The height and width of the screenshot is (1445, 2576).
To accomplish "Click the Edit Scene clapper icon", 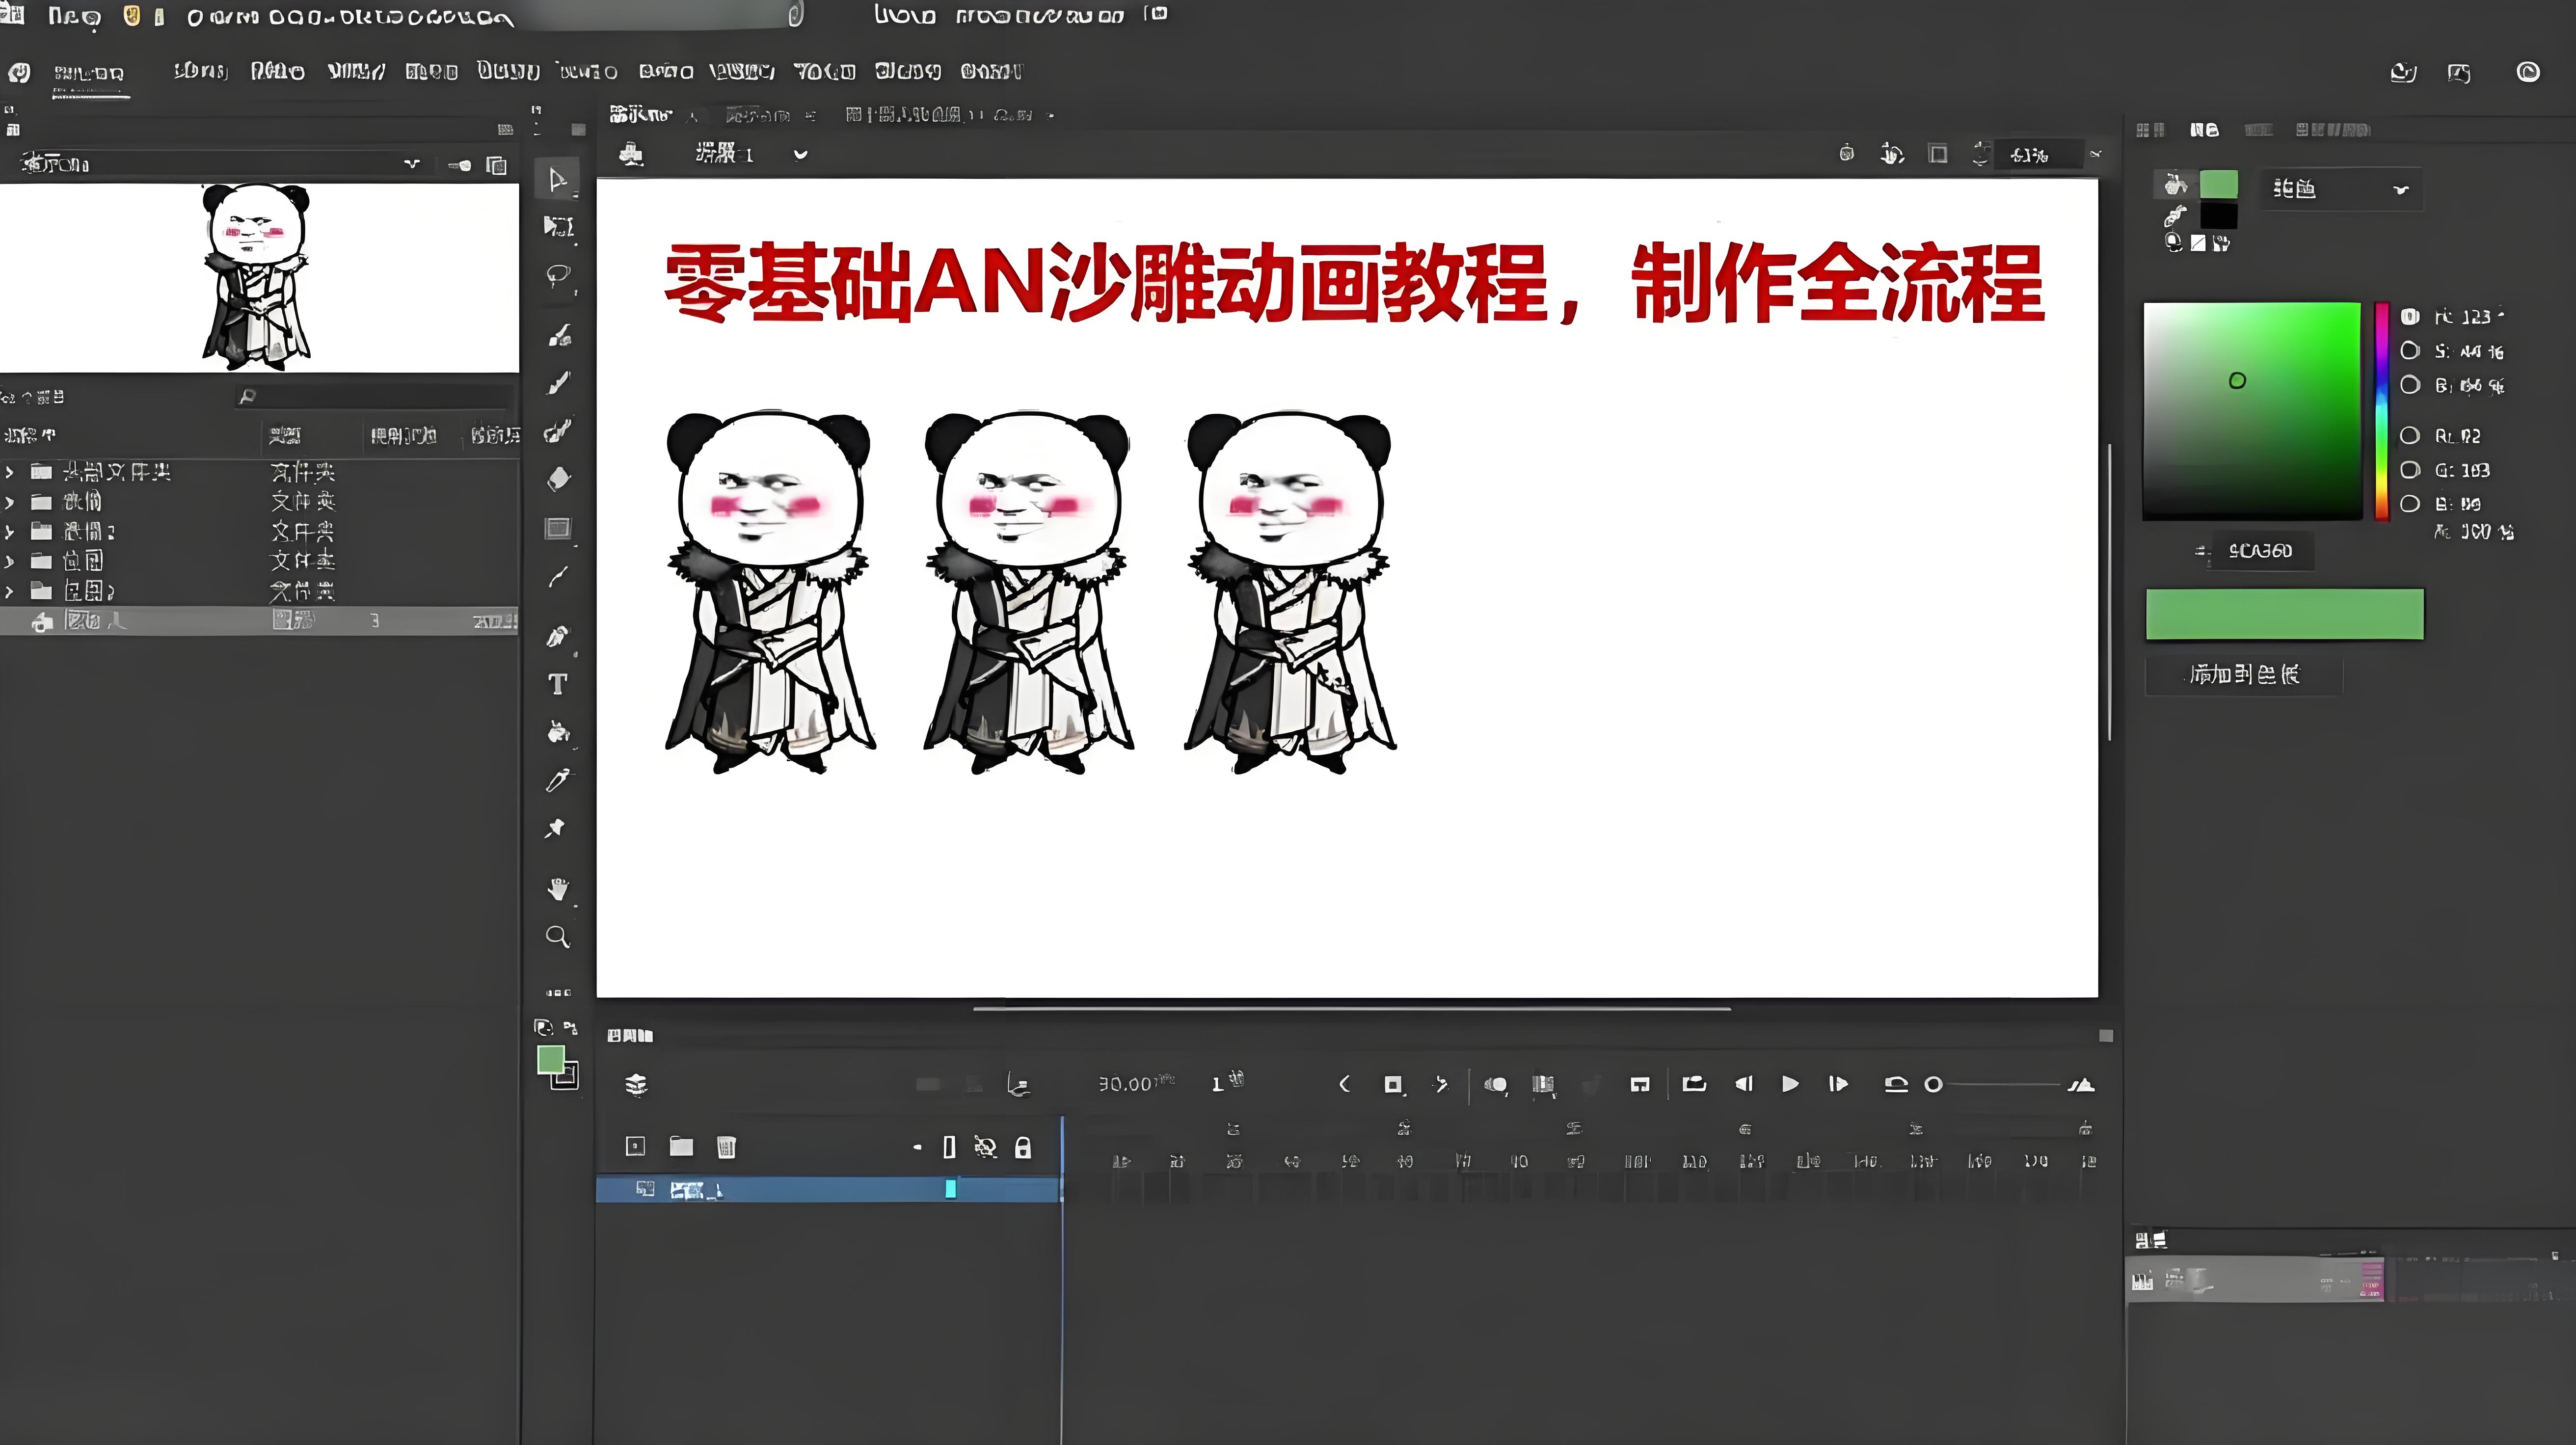I will click(x=631, y=154).
